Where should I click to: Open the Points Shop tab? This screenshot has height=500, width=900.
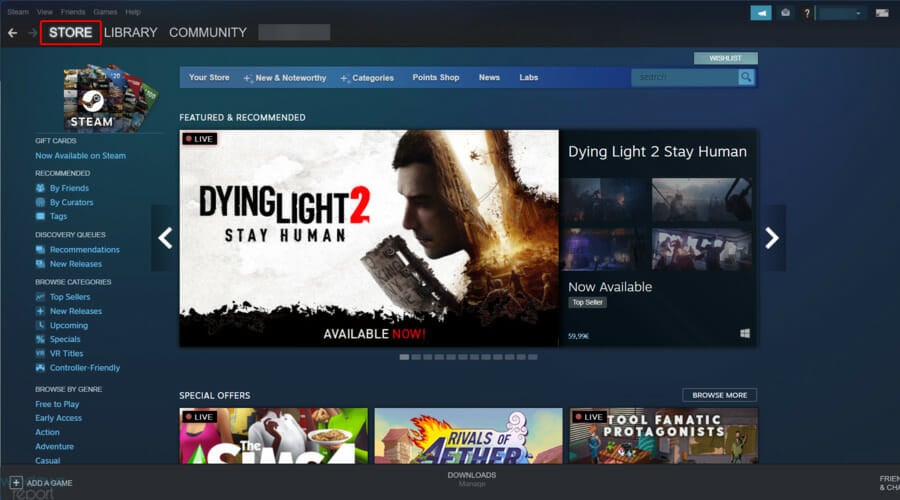pyautogui.click(x=436, y=77)
